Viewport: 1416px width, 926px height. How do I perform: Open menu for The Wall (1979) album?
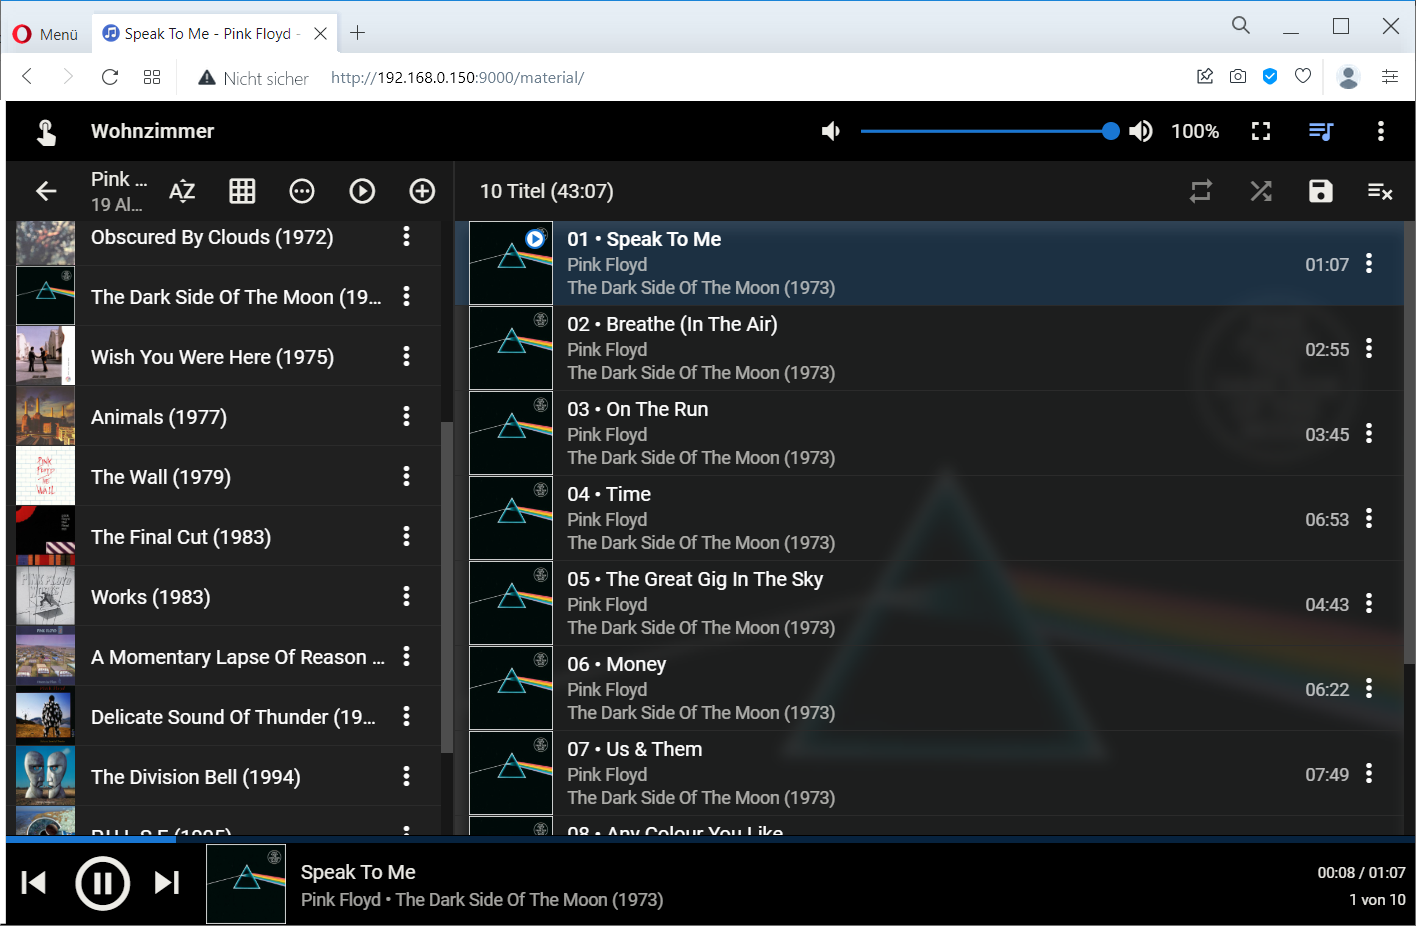pyautogui.click(x=406, y=476)
